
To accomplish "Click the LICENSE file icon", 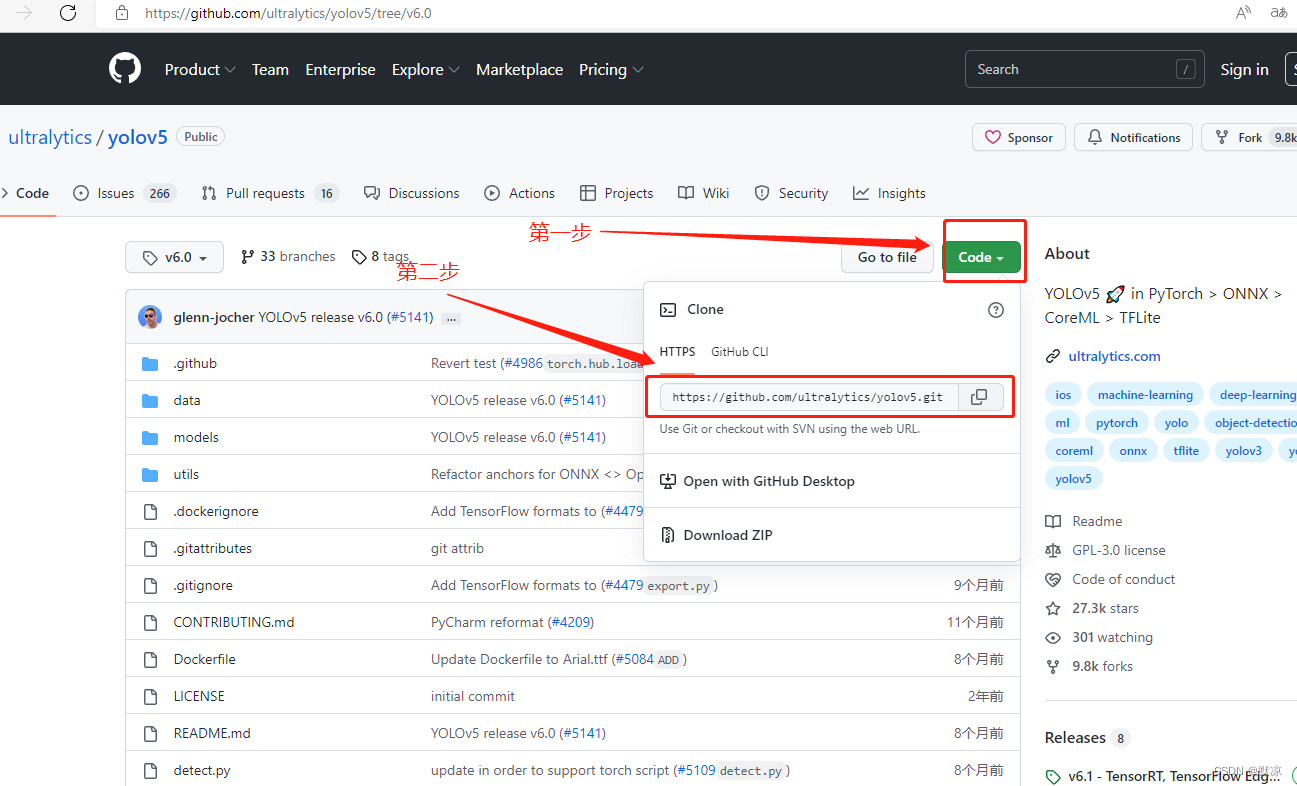I will tap(150, 696).
